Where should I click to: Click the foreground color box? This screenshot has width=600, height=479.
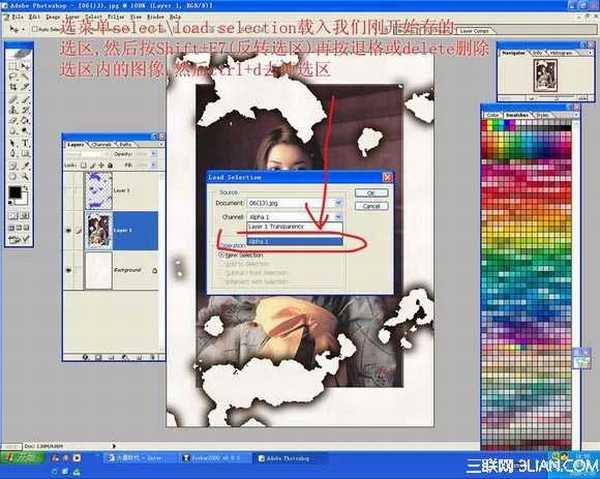[x=15, y=190]
